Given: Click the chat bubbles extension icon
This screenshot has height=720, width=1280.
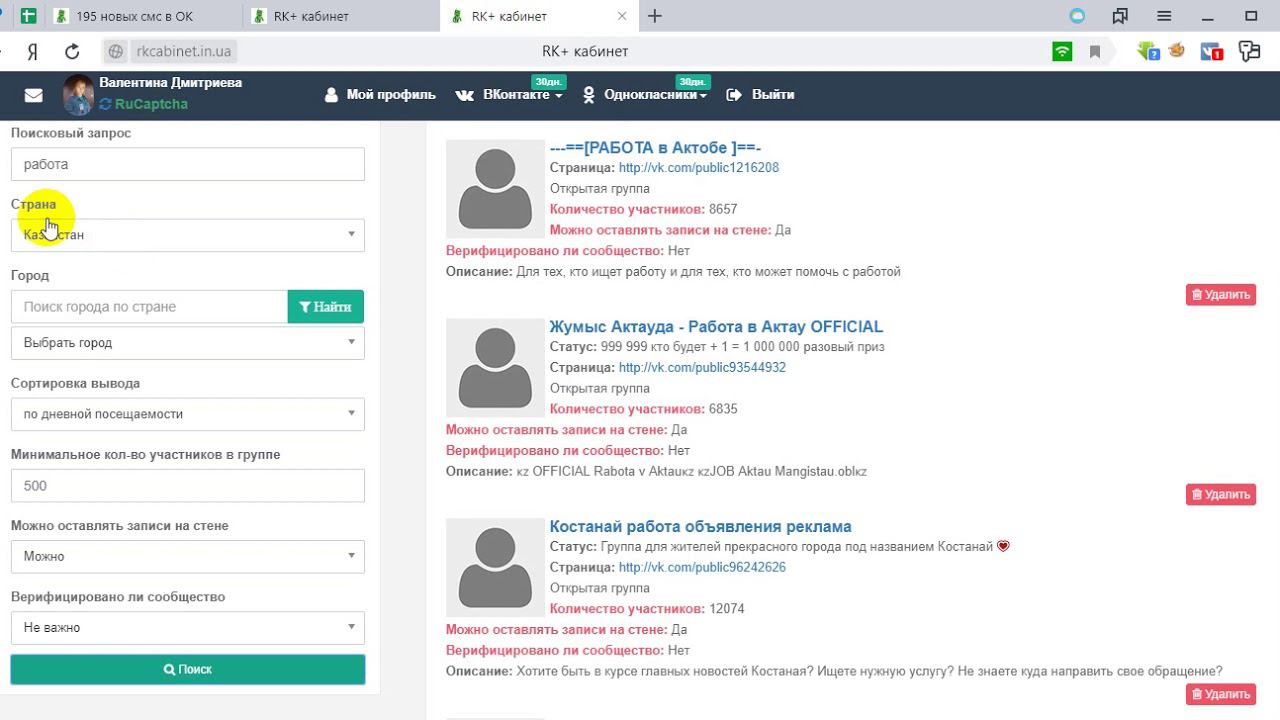Looking at the screenshot, I should click(x=1248, y=52).
